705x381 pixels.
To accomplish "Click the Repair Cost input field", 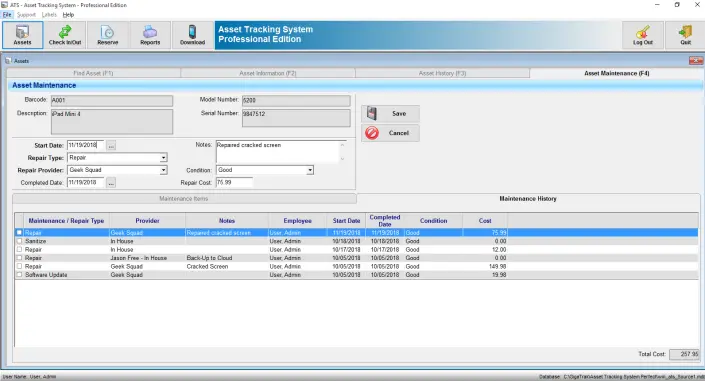I will (234, 183).
